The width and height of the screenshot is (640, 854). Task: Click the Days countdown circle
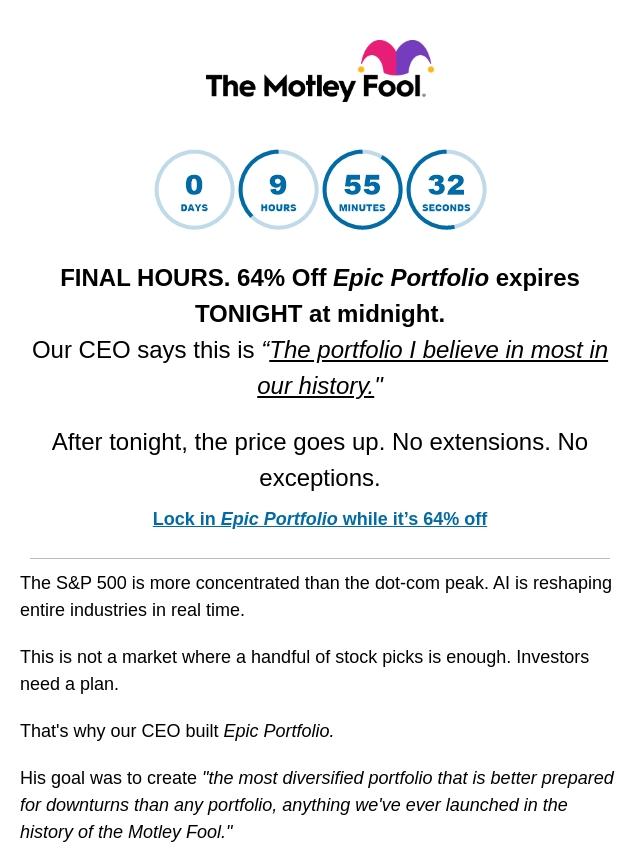point(194,190)
